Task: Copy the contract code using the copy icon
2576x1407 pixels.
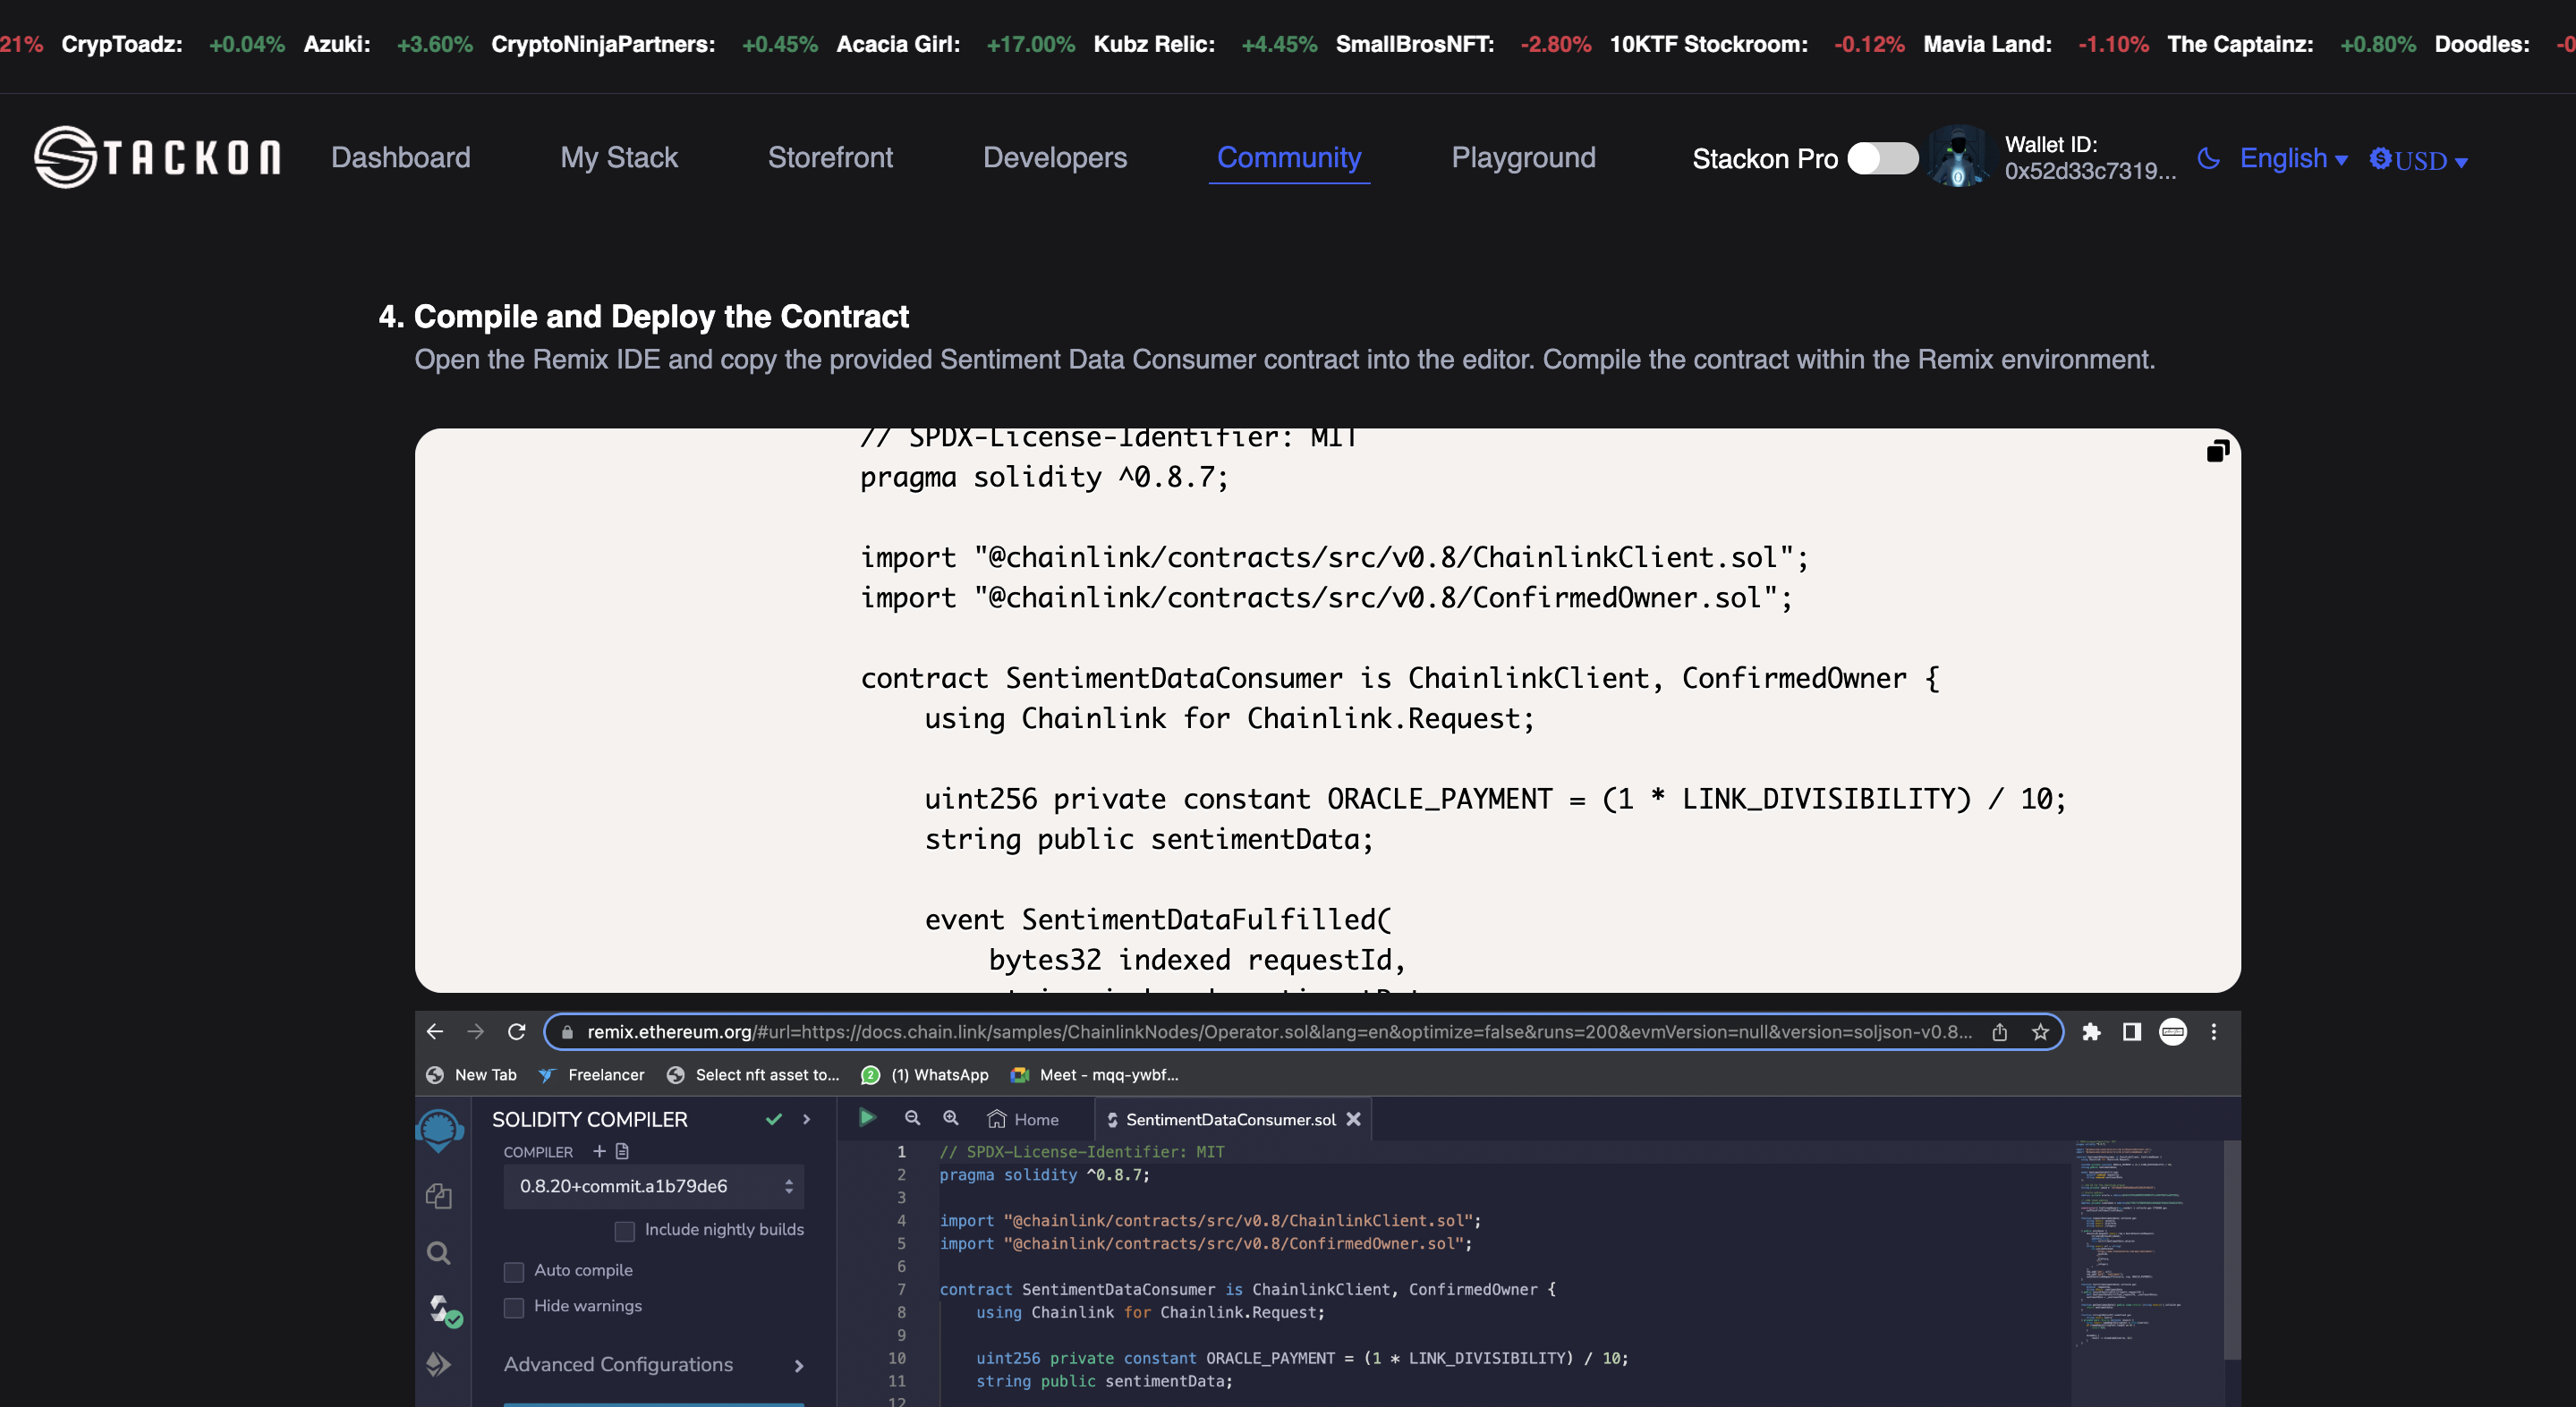Action: 2217,451
